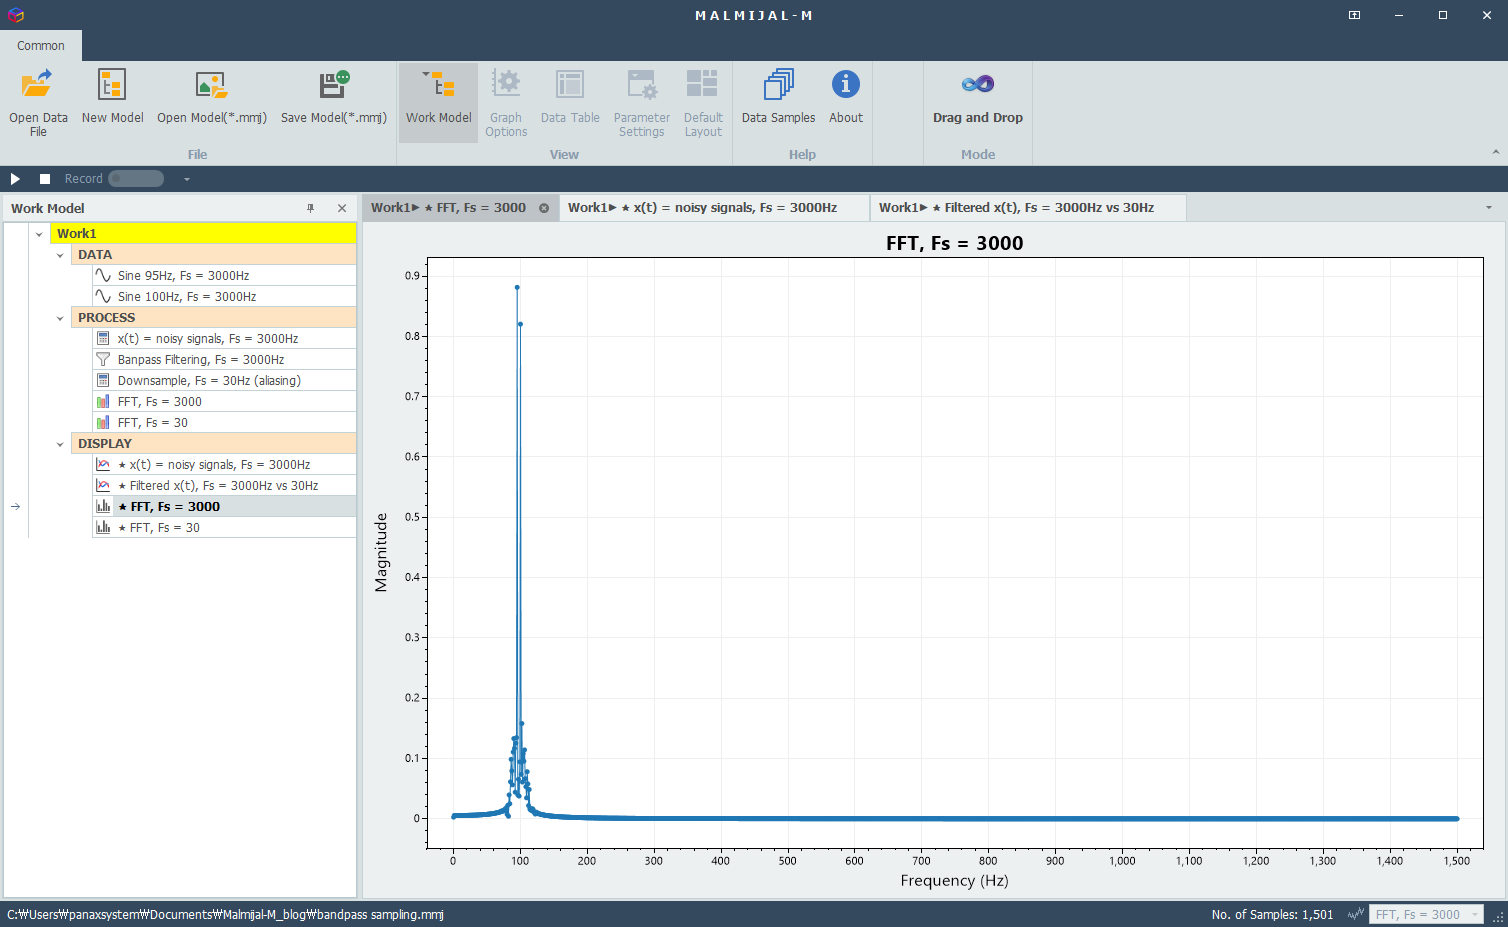The image size is (1508, 927).
Task: Start playback with the play button
Action: [x=15, y=179]
